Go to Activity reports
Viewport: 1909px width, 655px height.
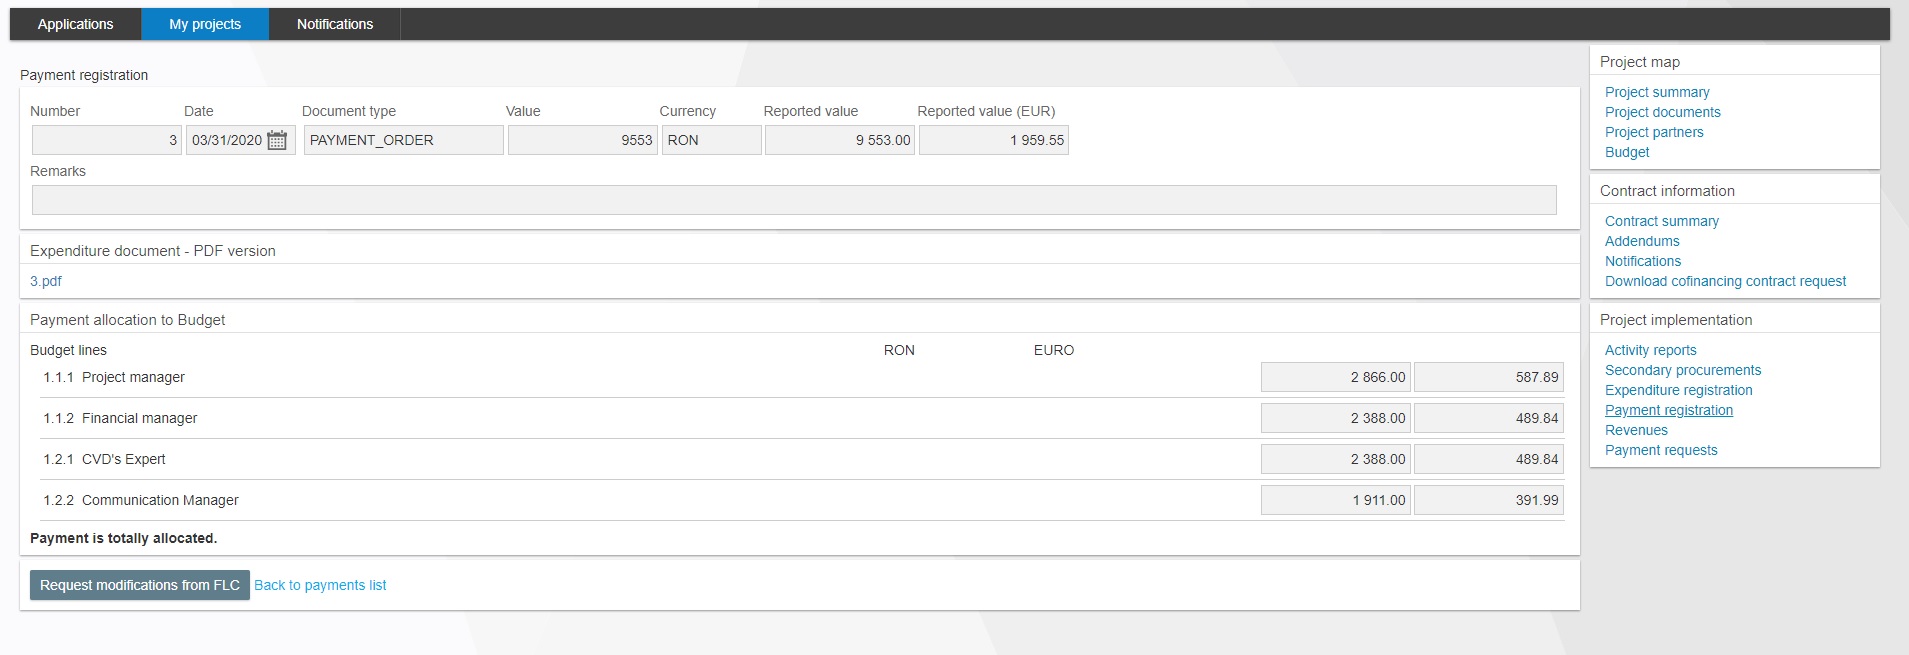click(x=1650, y=350)
